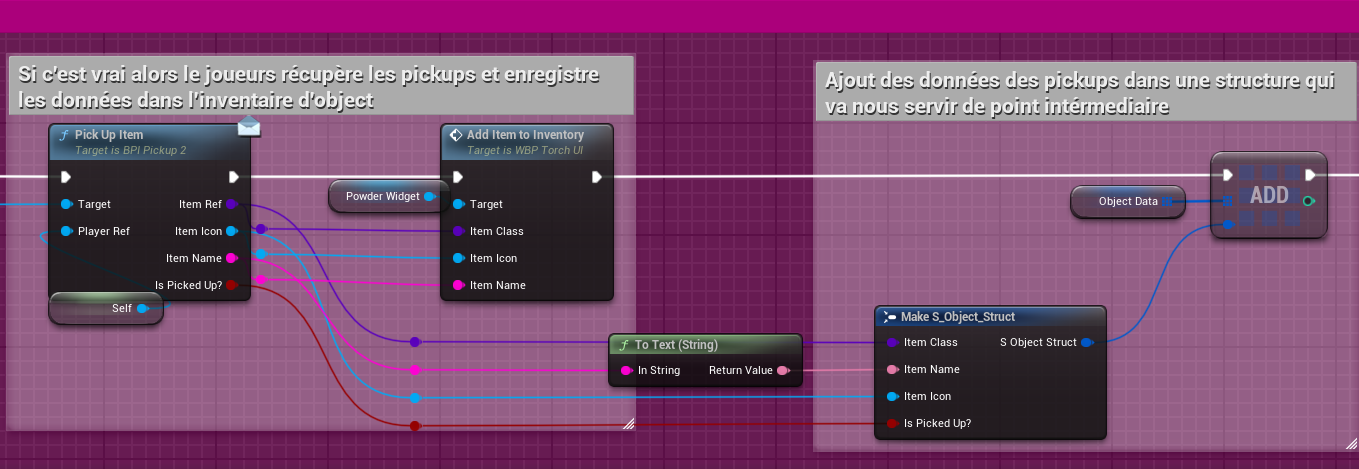
Task: Select the Add Item to Inventory node title
Action: tap(525, 135)
